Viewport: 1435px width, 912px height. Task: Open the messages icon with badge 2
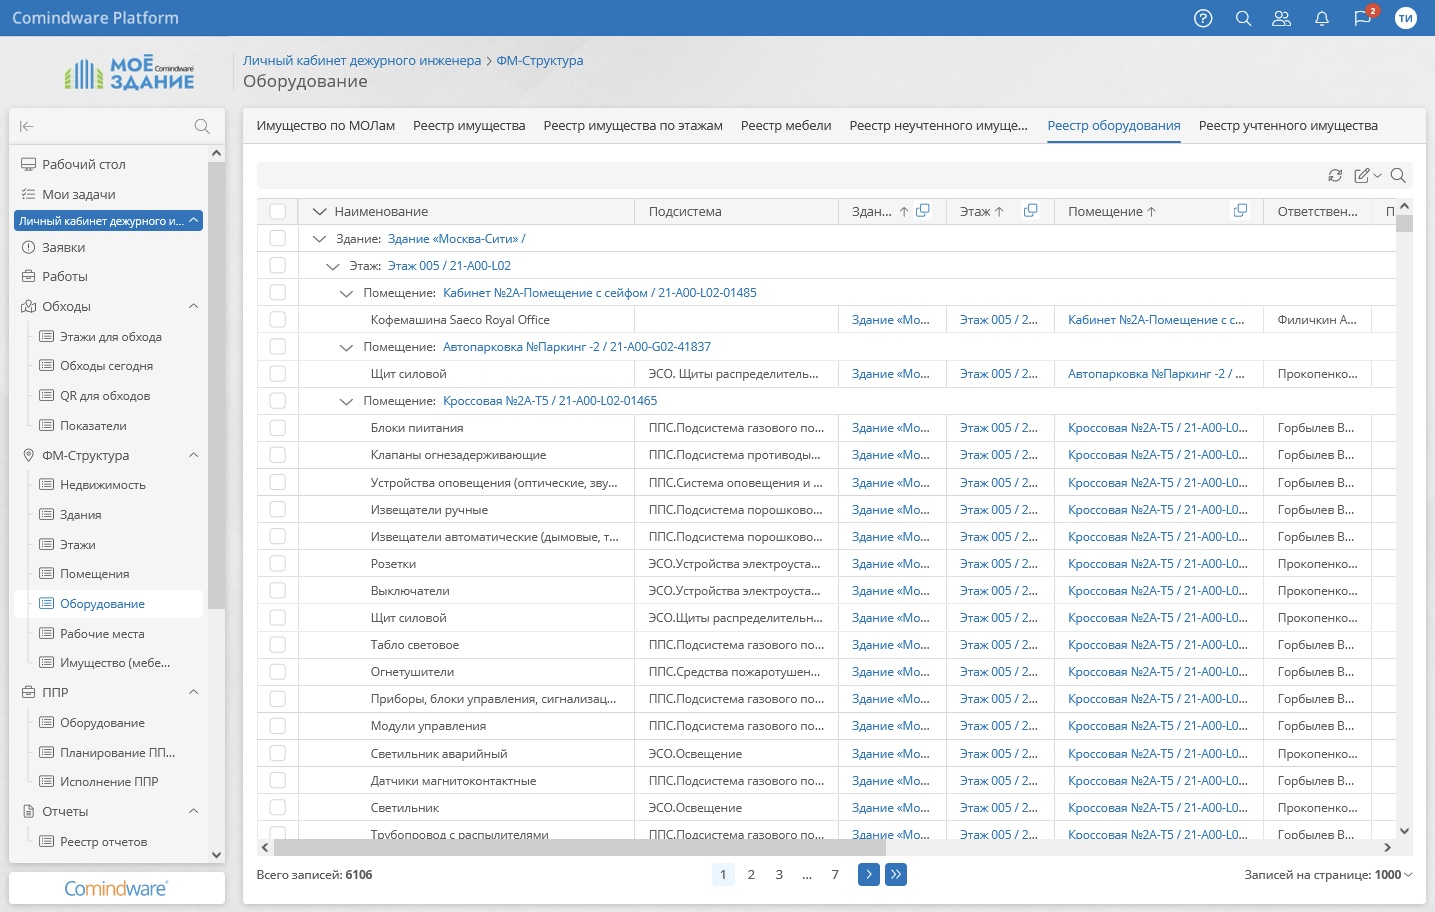pos(1362,18)
